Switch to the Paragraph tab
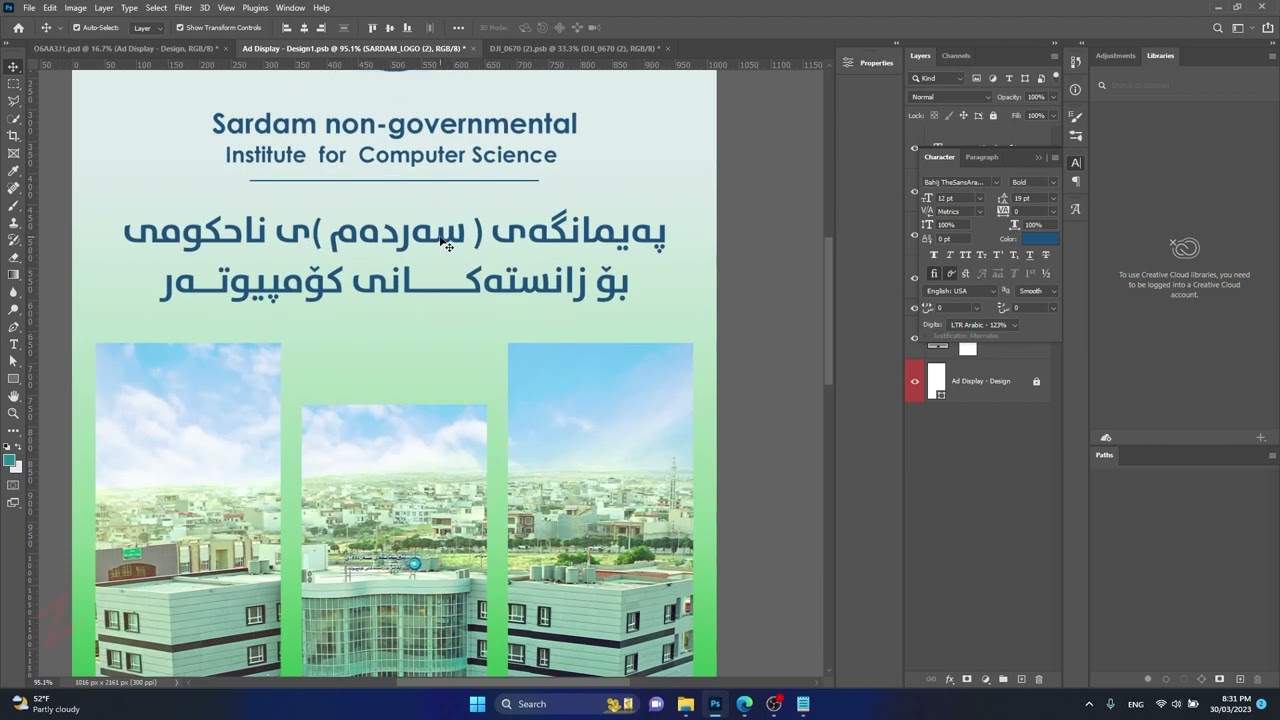 [x=982, y=157]
